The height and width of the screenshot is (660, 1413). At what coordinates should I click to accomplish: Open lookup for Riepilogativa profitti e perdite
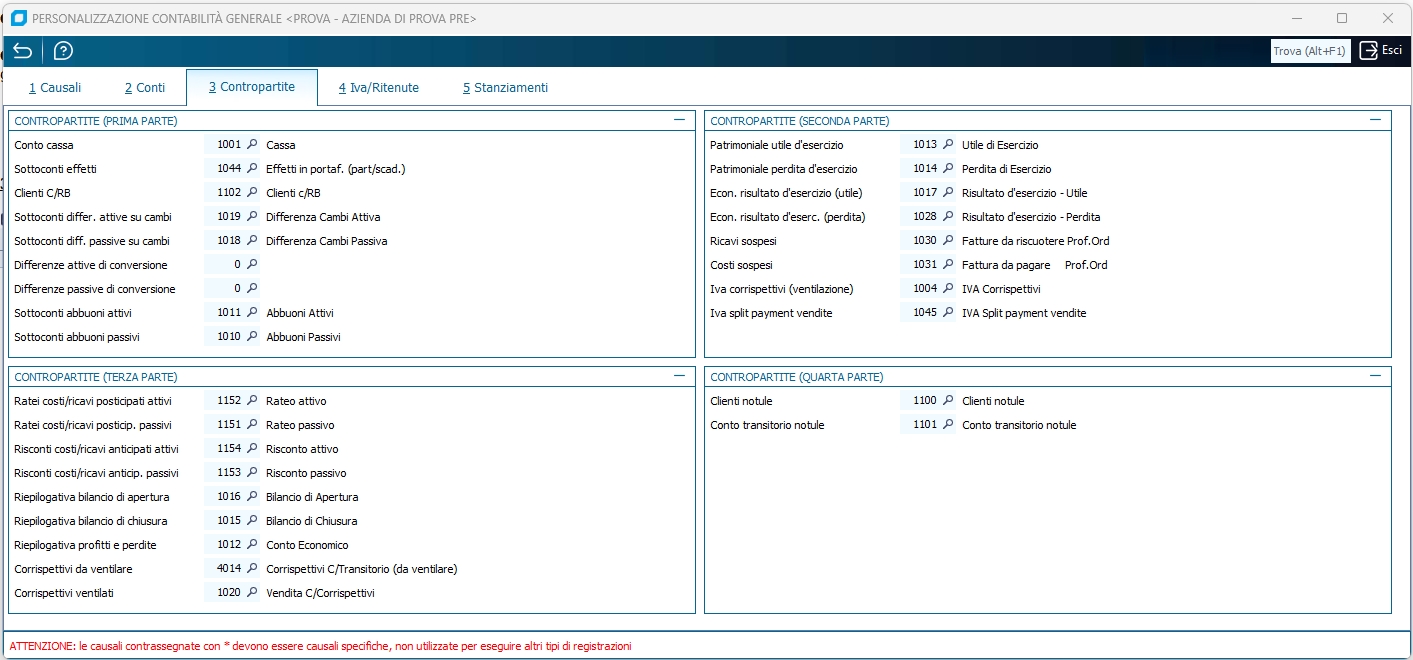coord(253,545)
